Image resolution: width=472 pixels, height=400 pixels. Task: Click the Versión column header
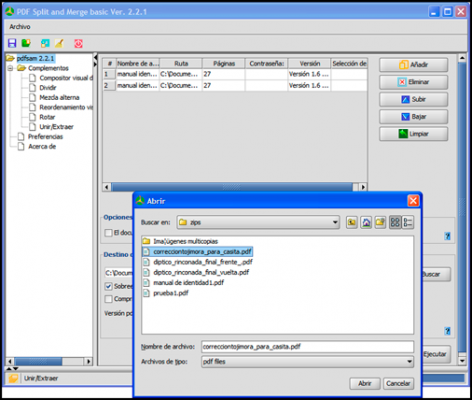[x=309, y=63]
